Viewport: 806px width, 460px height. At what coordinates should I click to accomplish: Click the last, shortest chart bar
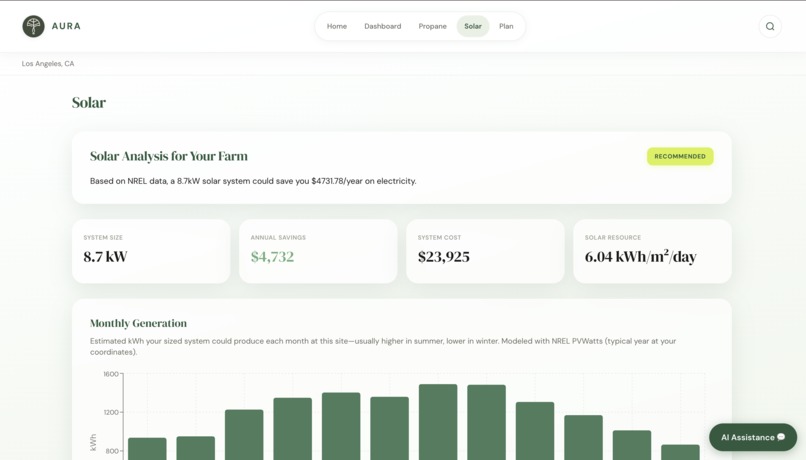(680, 452)
